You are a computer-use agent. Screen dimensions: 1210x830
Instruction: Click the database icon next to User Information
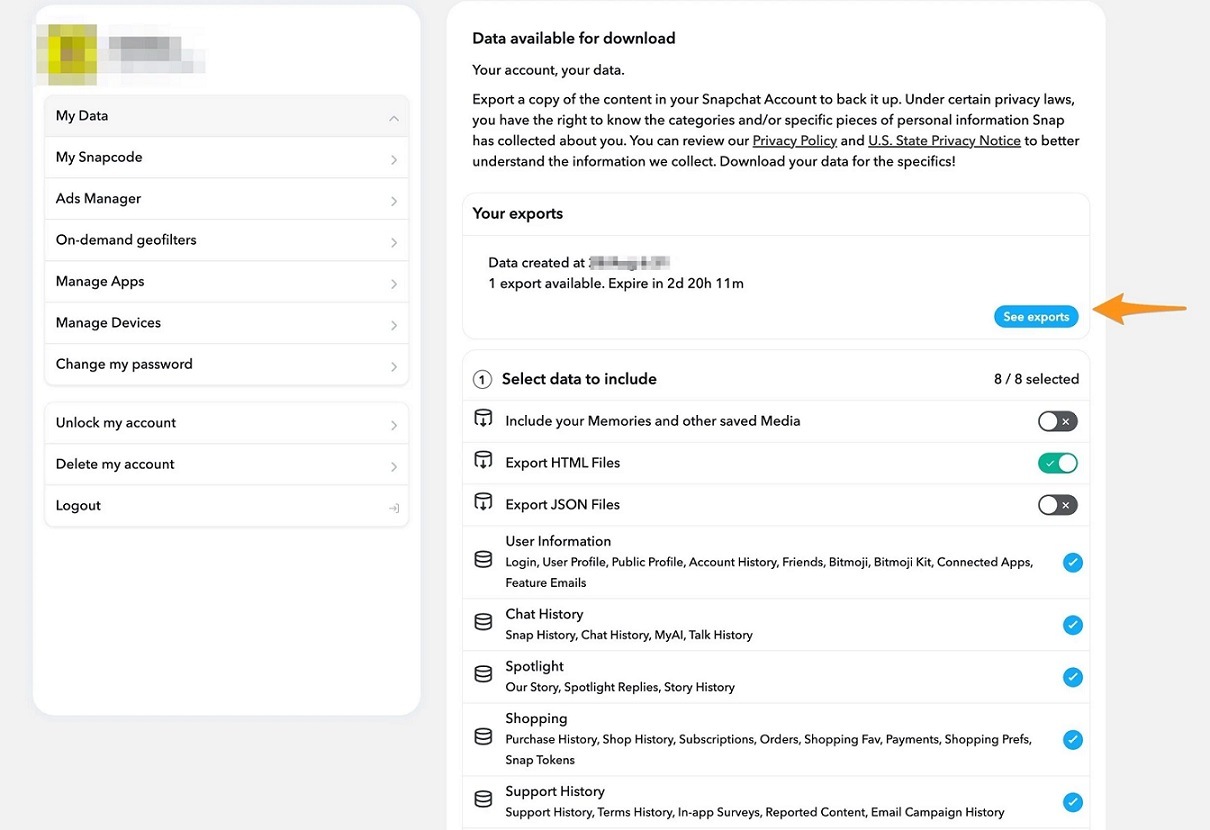tap(483, 561)
